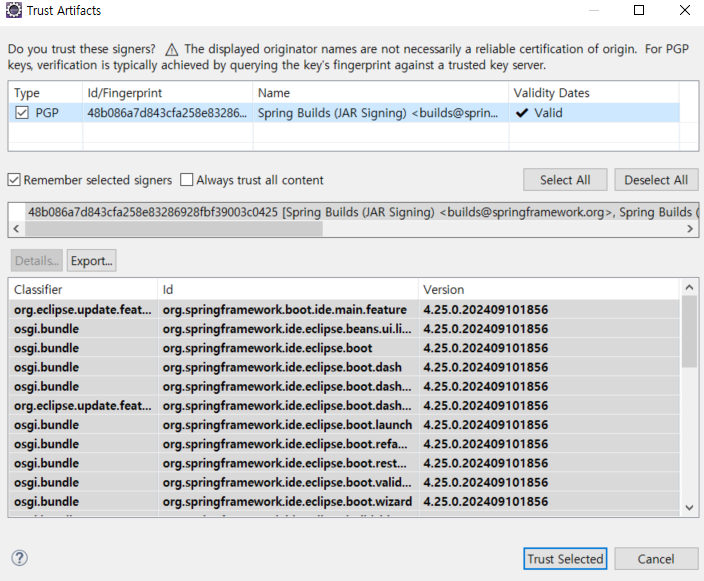This screenshot has width=704, height=581.
Task: Select org.springframework.boot.ide.main.feature row
Action: (x=344, y=309)
